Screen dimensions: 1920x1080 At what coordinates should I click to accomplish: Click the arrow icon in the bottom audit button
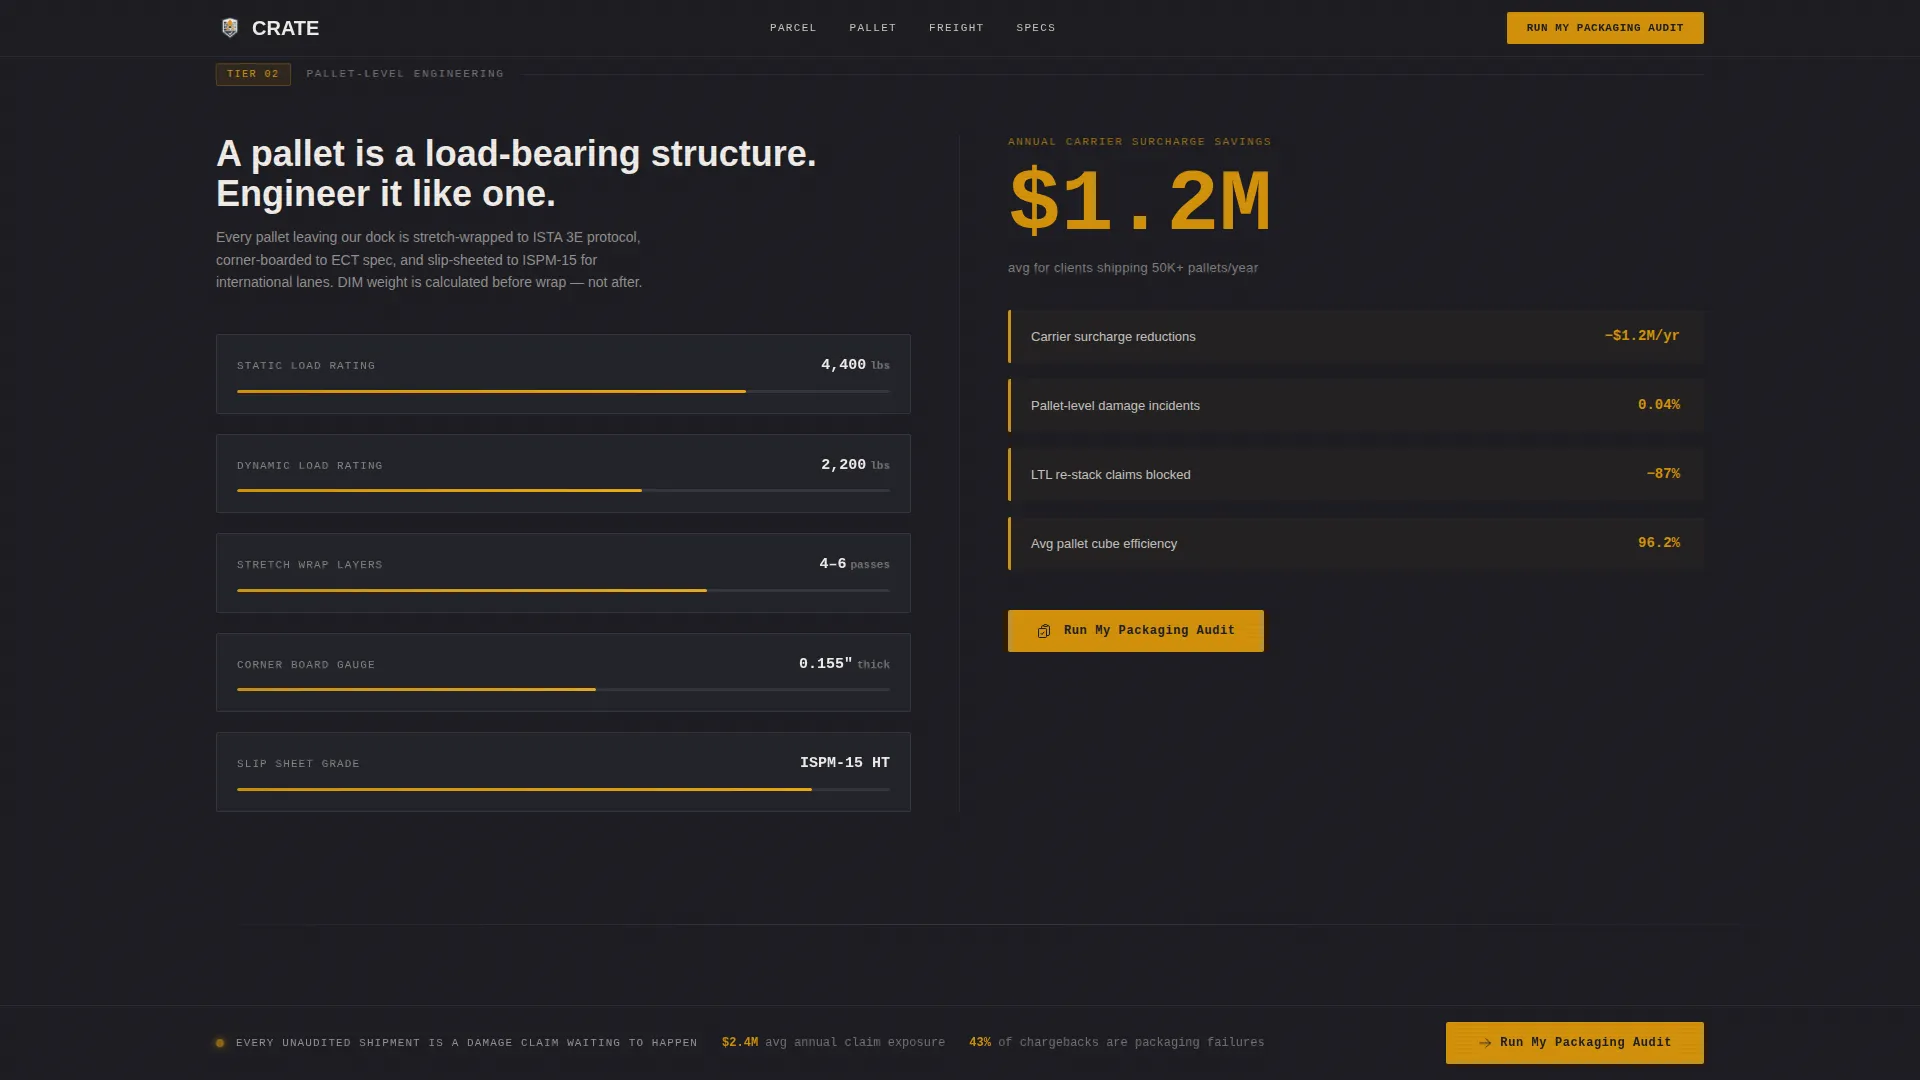1485,1043
